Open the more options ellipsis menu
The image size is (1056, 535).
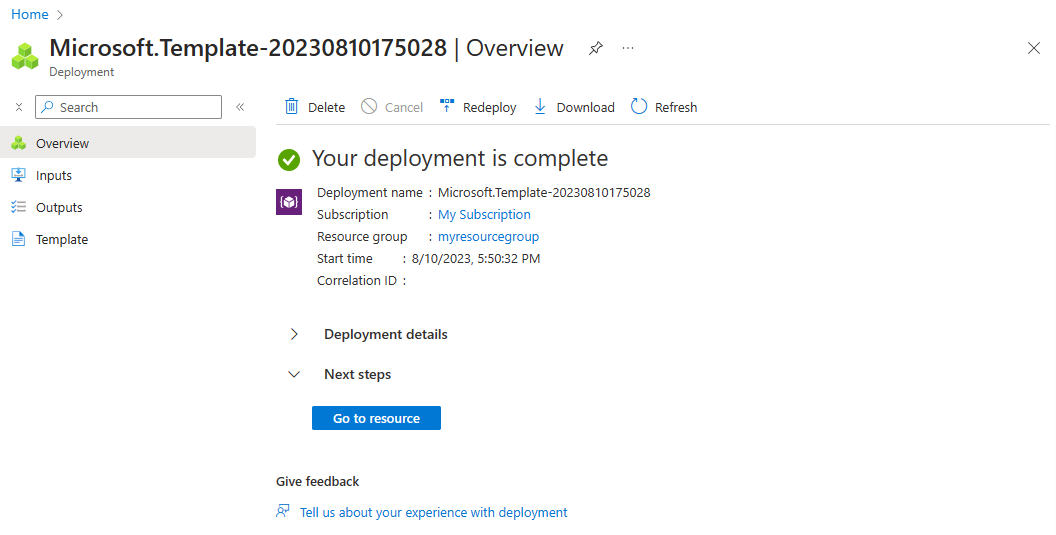[628, 48]
